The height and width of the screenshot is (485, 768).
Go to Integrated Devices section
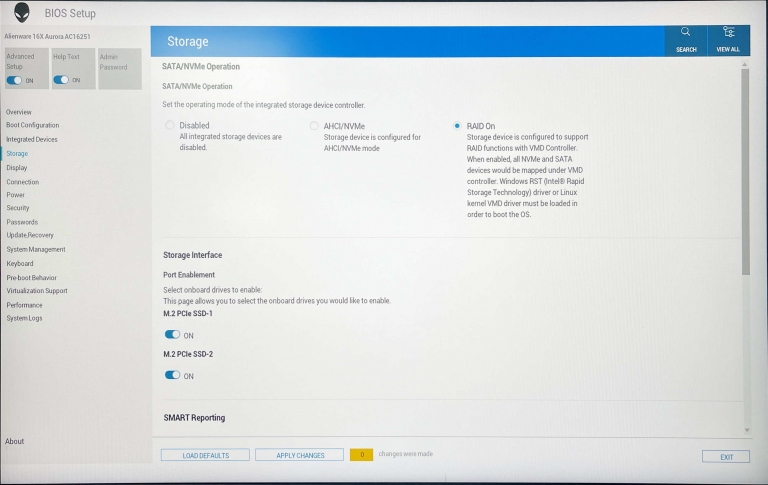[31, 139]
